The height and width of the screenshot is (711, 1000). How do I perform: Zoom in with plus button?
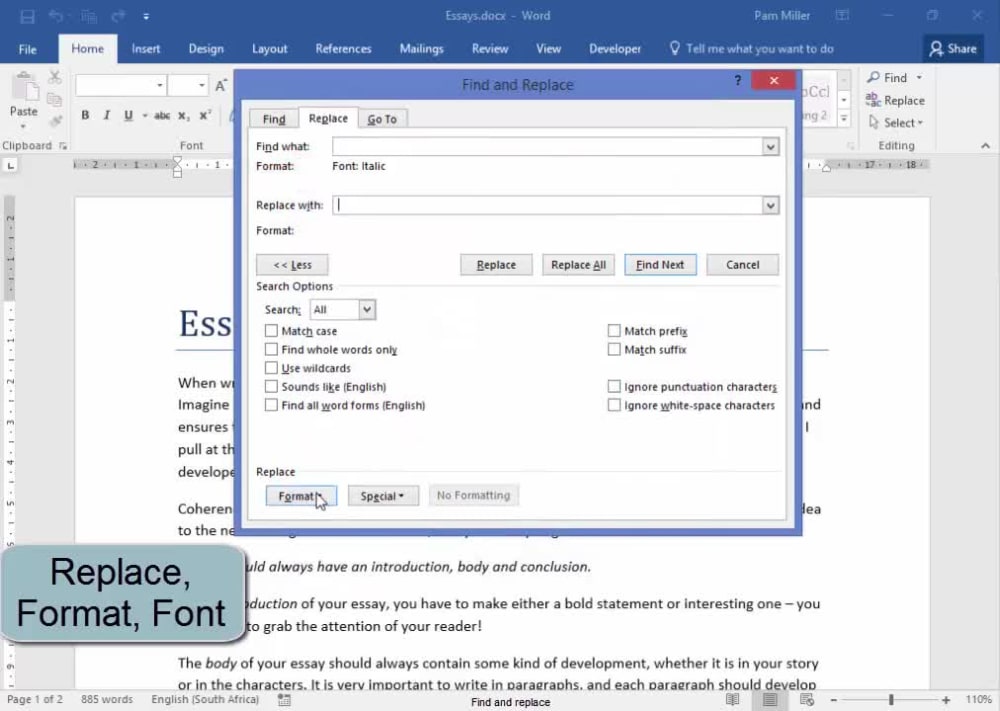click(x=946, y=700)
